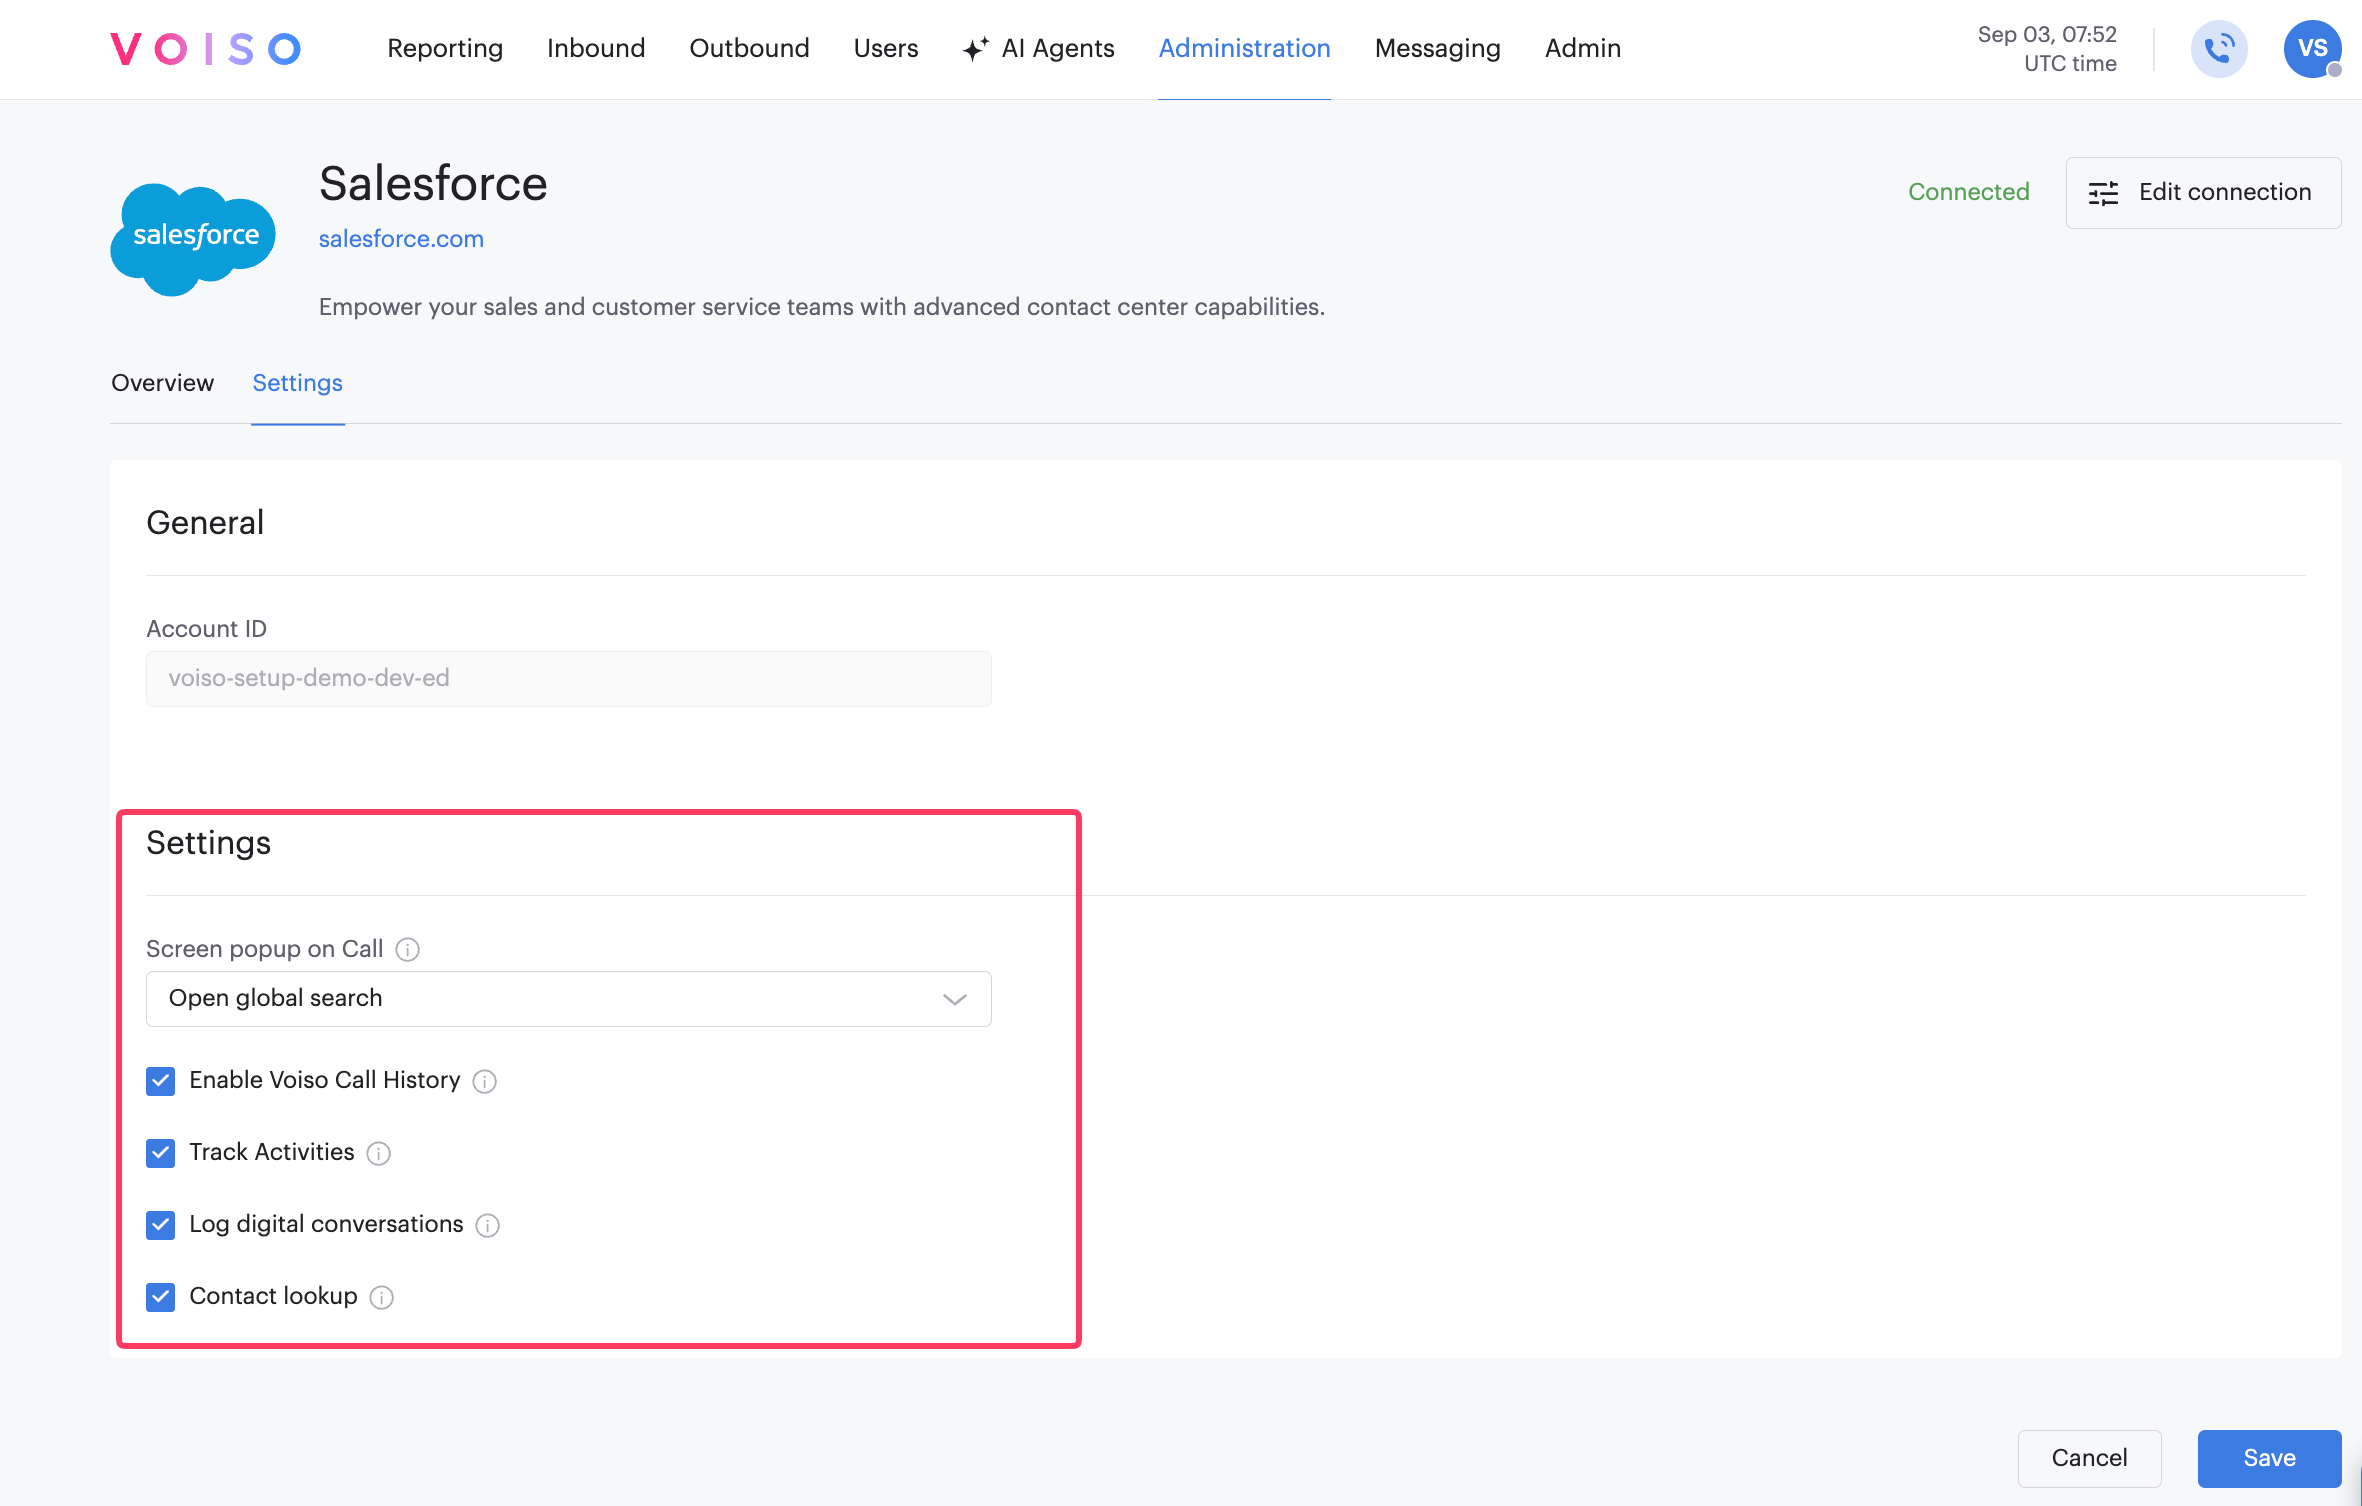Screen dimensions: 2362x1506
Task: Open the Inbound menu
Action: click(x=596, y=48)
